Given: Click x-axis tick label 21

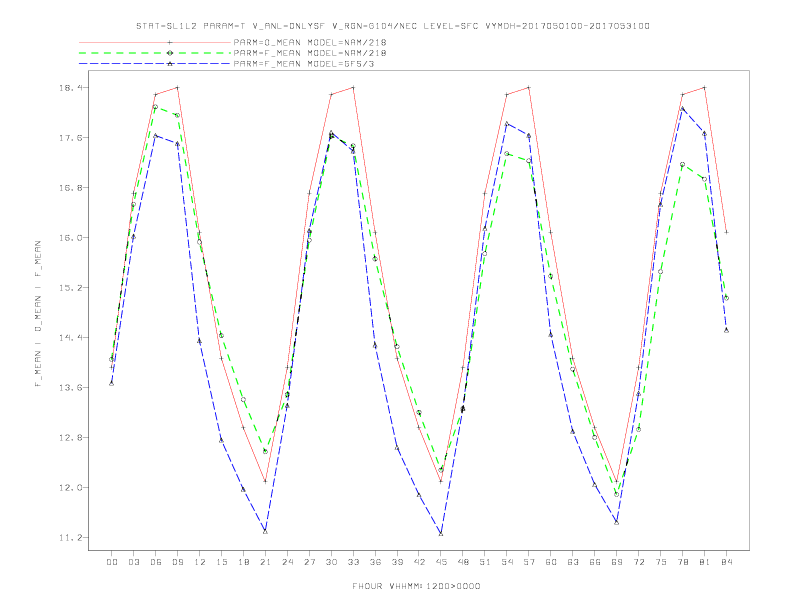Looking at the screenshot, I should click(x=265, y=562).
